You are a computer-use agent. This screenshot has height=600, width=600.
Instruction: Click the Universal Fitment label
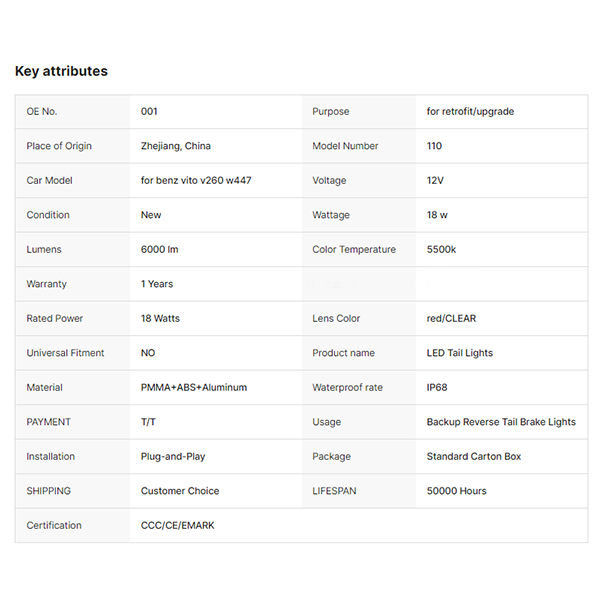point(65,353)
